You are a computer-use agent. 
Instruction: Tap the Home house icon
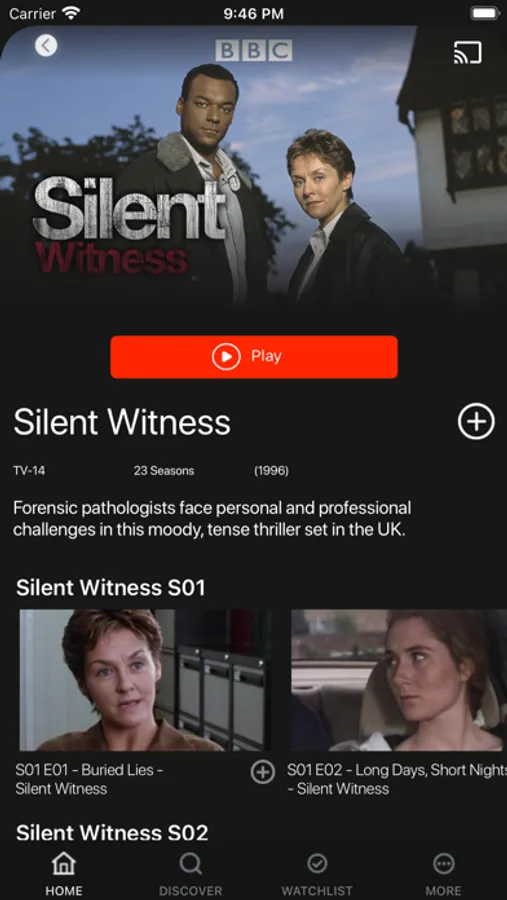[x=64, y=863]
